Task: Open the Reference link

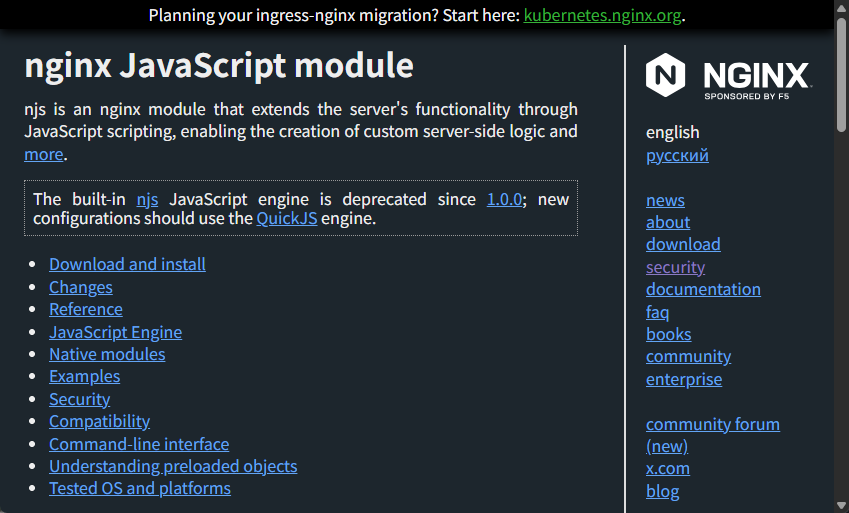Action: tap(86, 309)
